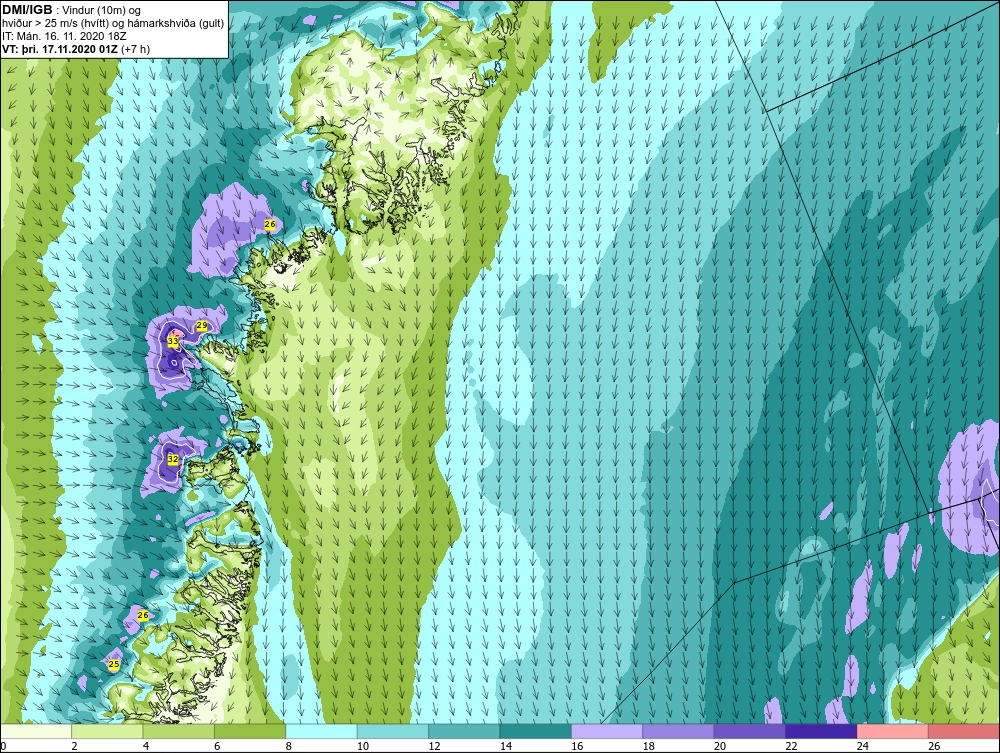This screenshot has width=1000, height=753.
Task: Click the off-white 0–2 m/s legend swatch
Action: pyautogui.click(x=36, y=731)
